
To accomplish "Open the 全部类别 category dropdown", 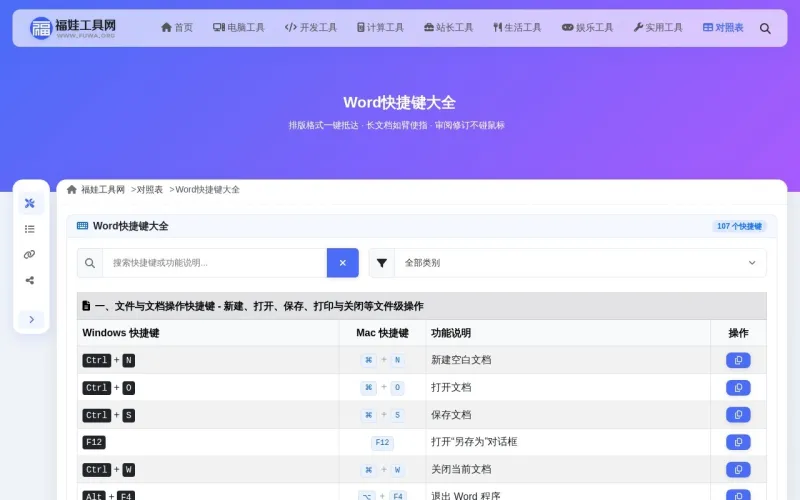I will tap(580, 263).
